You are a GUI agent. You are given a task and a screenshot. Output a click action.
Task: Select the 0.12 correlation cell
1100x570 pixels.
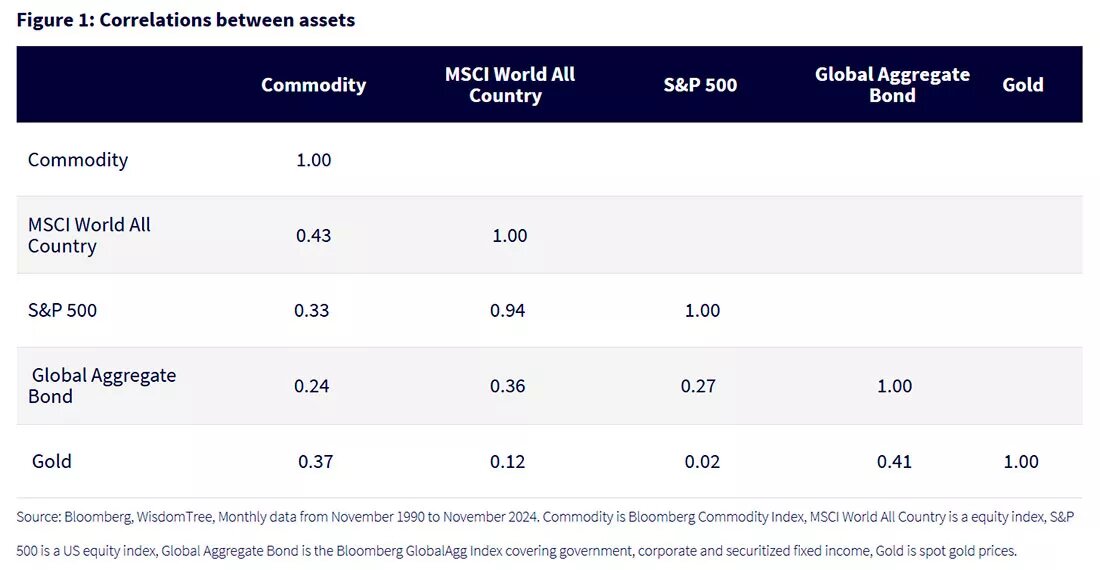507,461
